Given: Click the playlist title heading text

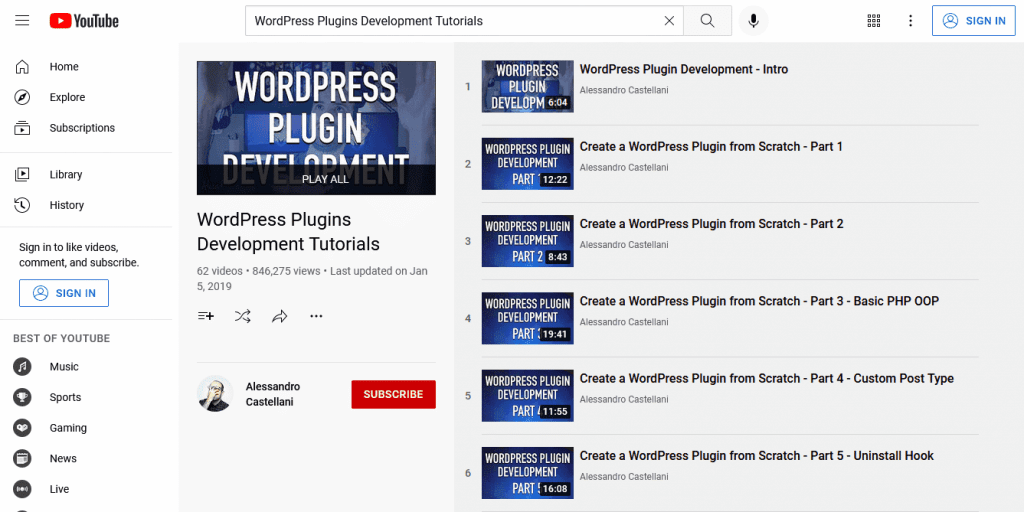Looking at the screenshot, I should (288, 232).
